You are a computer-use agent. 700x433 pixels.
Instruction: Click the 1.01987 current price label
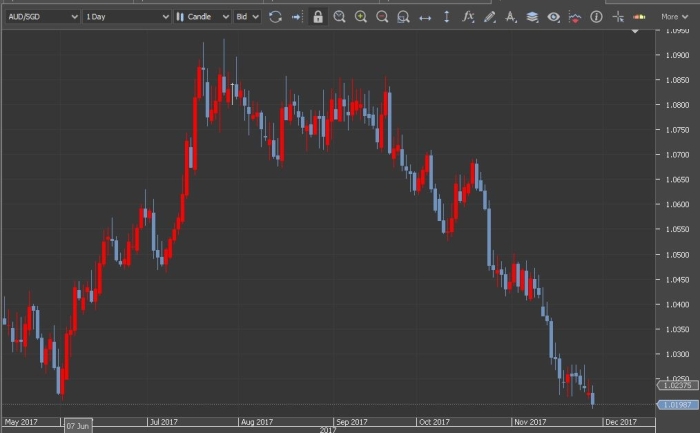coord(677,405)
